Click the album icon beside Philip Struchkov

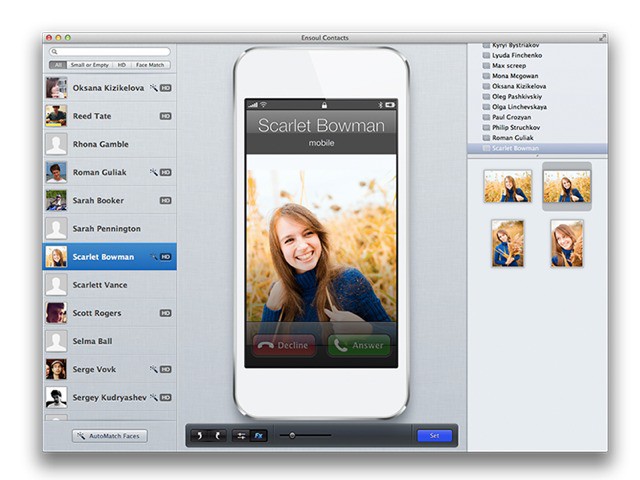click(486, 127)
